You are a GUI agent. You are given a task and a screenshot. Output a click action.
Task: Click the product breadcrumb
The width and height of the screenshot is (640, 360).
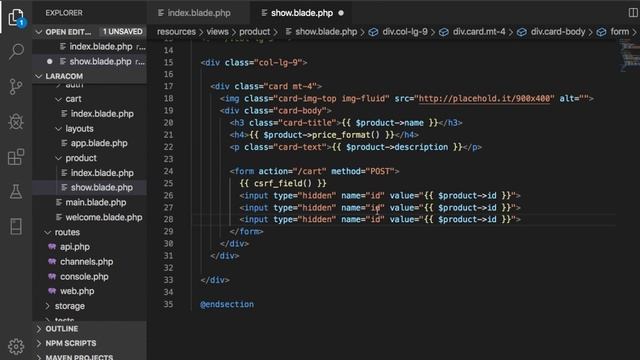tap(254, 32)
